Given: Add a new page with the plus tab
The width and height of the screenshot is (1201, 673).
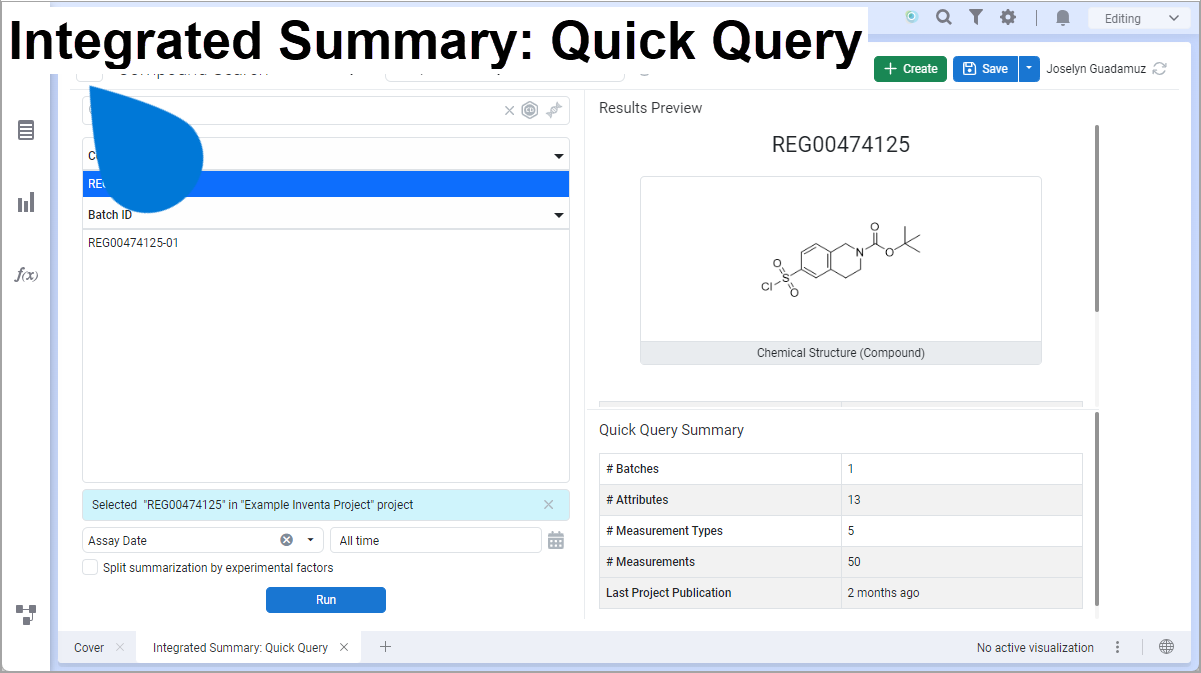Looking at the screenshot, I should [x=385, y=647].
